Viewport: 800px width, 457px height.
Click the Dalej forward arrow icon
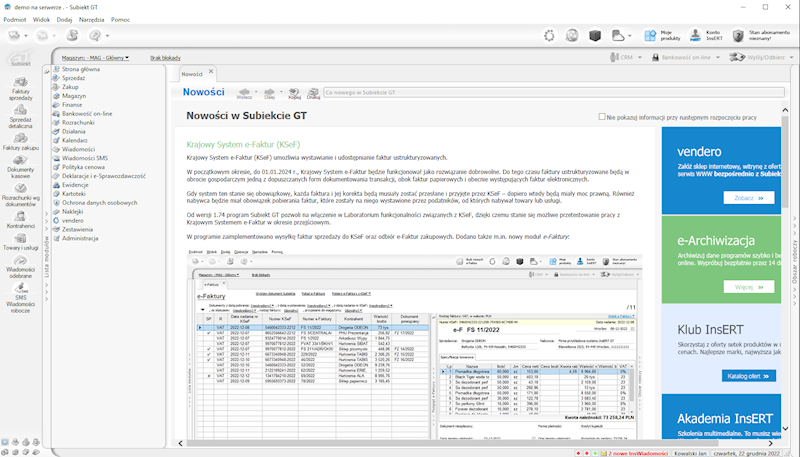tap(269, 92)
